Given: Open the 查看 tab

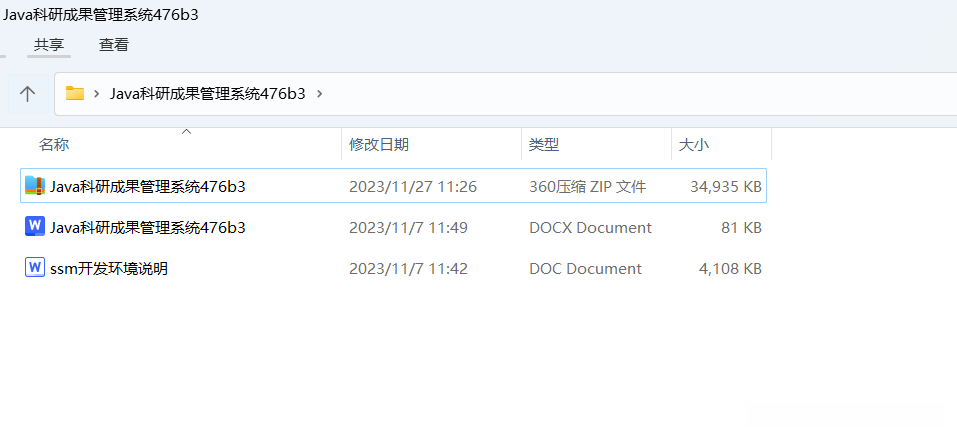Looking at the screenshot, I should click(x=114, y=45).
